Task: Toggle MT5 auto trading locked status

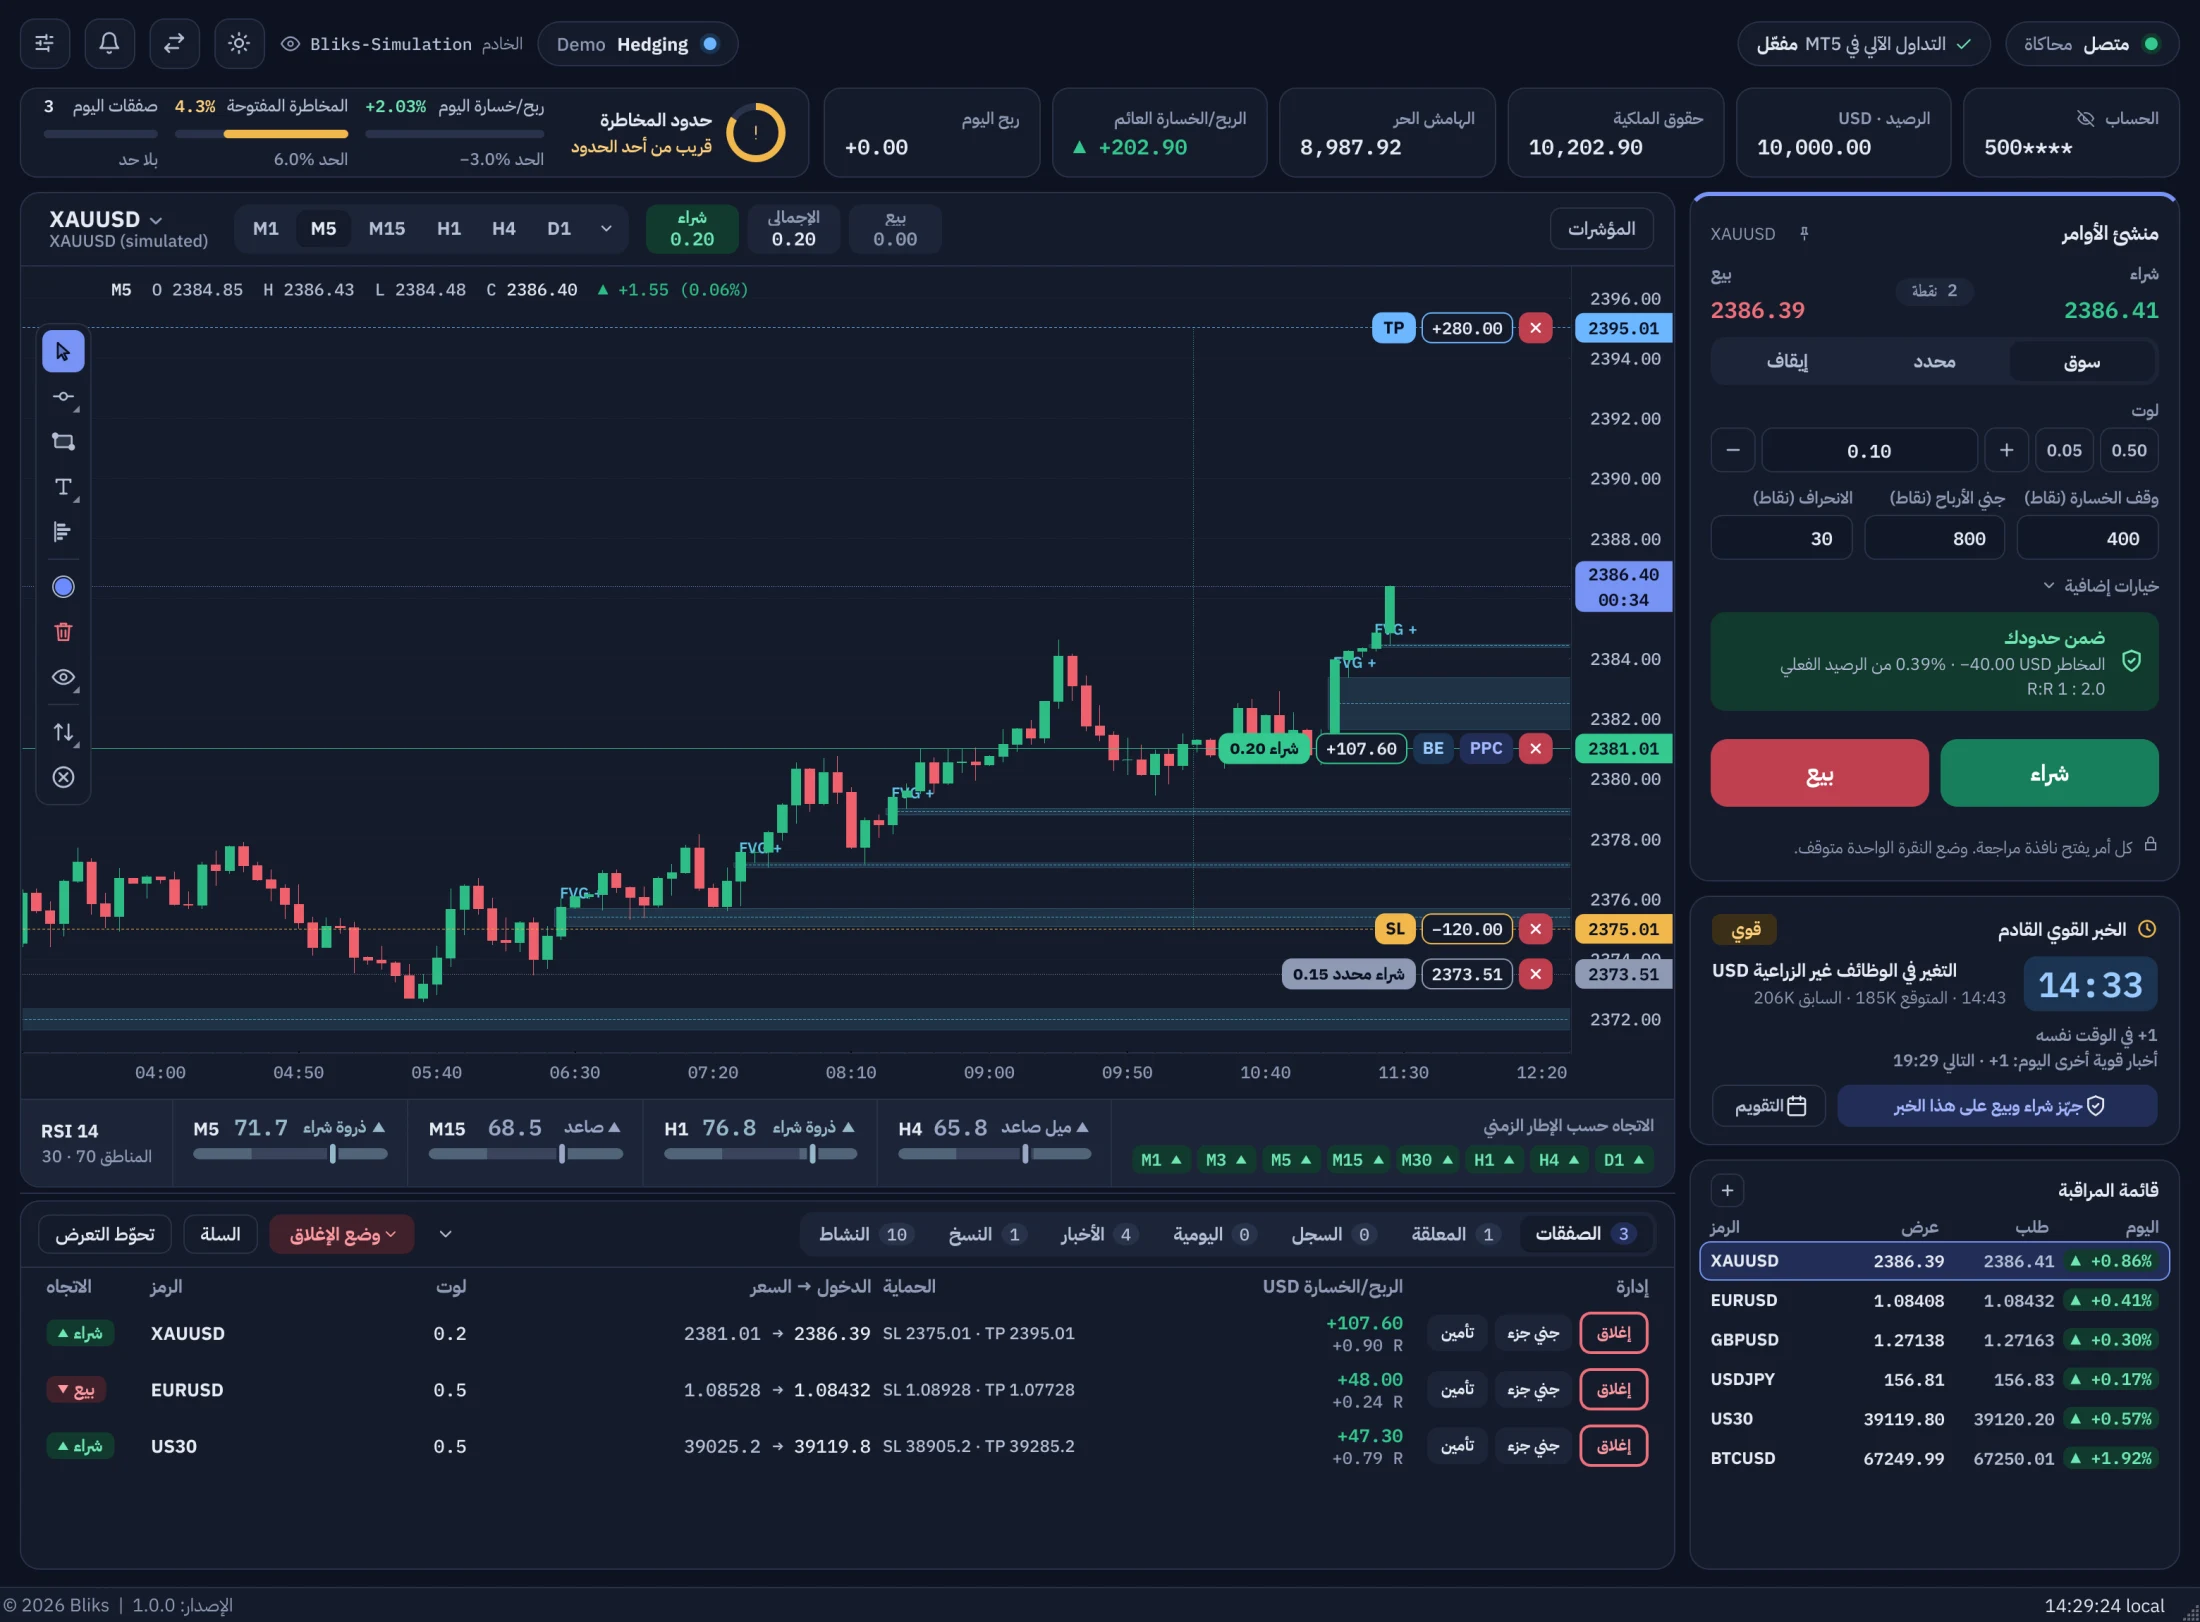Action: (1863, 44)
